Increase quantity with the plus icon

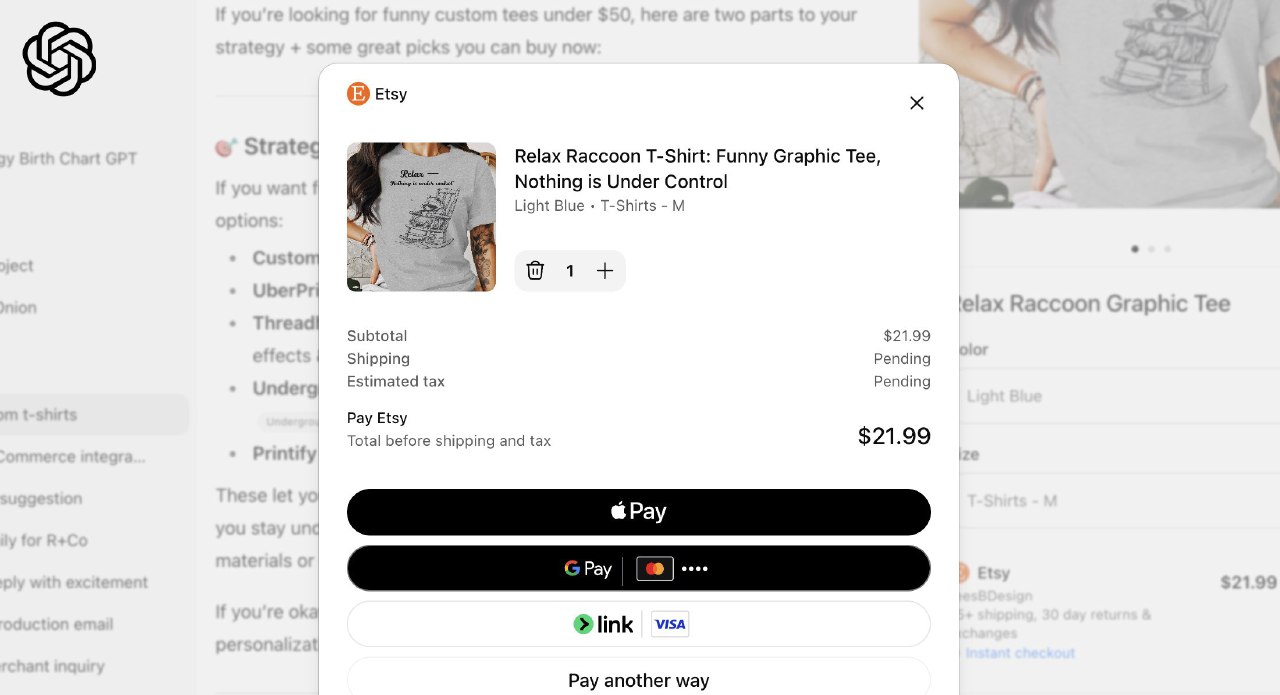point(605,271)
